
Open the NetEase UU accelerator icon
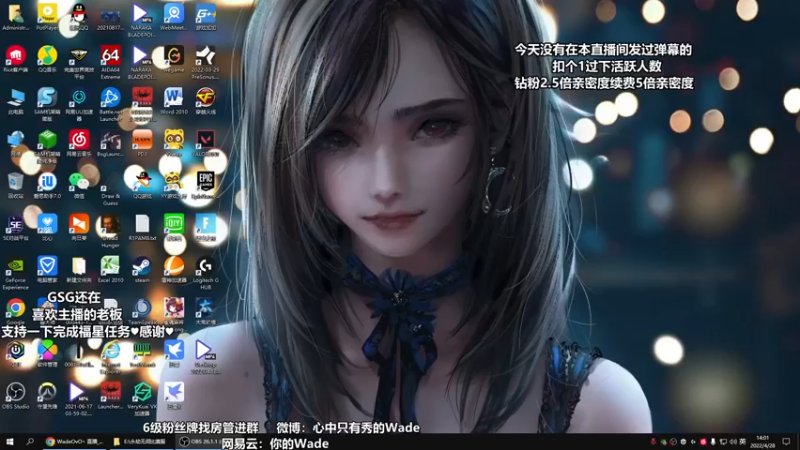[79, 104]
